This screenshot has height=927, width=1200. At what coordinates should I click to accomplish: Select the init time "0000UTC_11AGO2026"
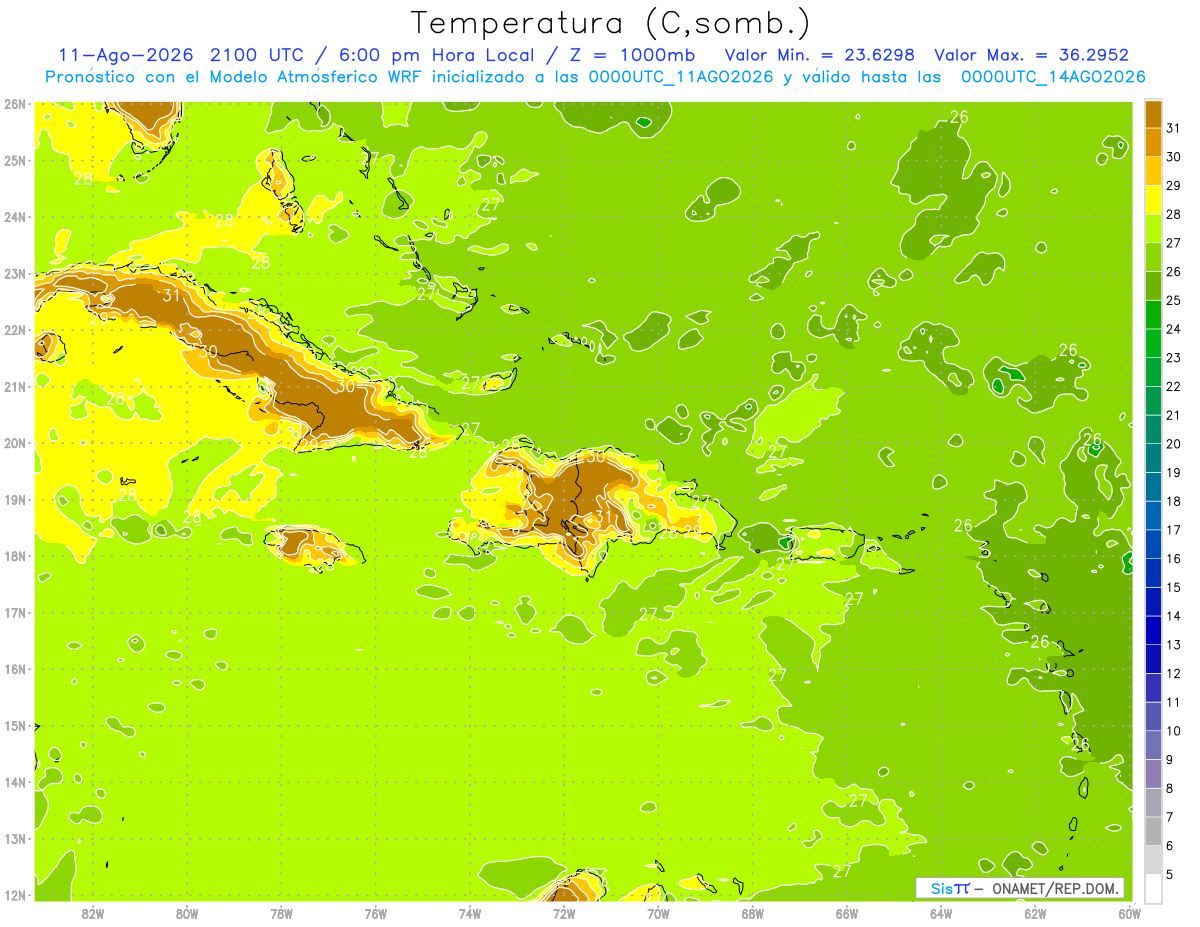[681, 77]
